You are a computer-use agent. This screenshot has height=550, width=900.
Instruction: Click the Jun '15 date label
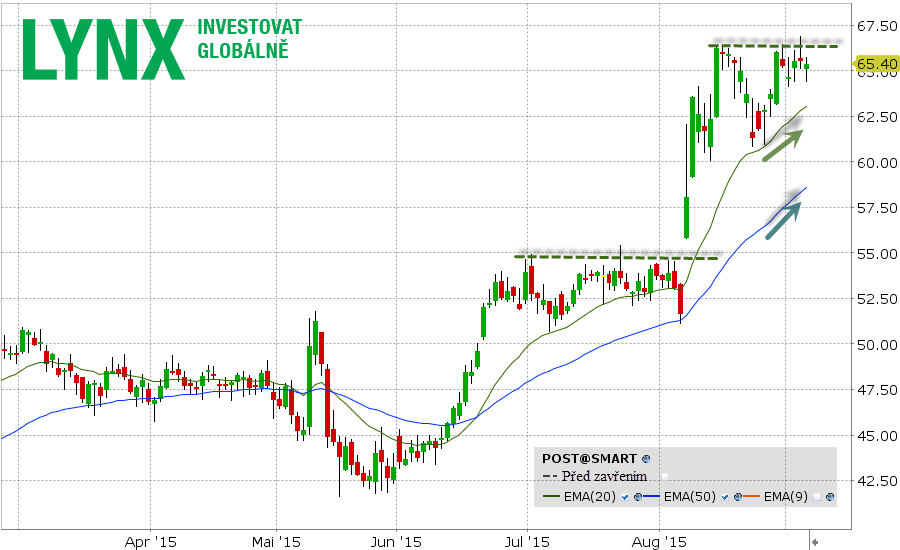396,541
